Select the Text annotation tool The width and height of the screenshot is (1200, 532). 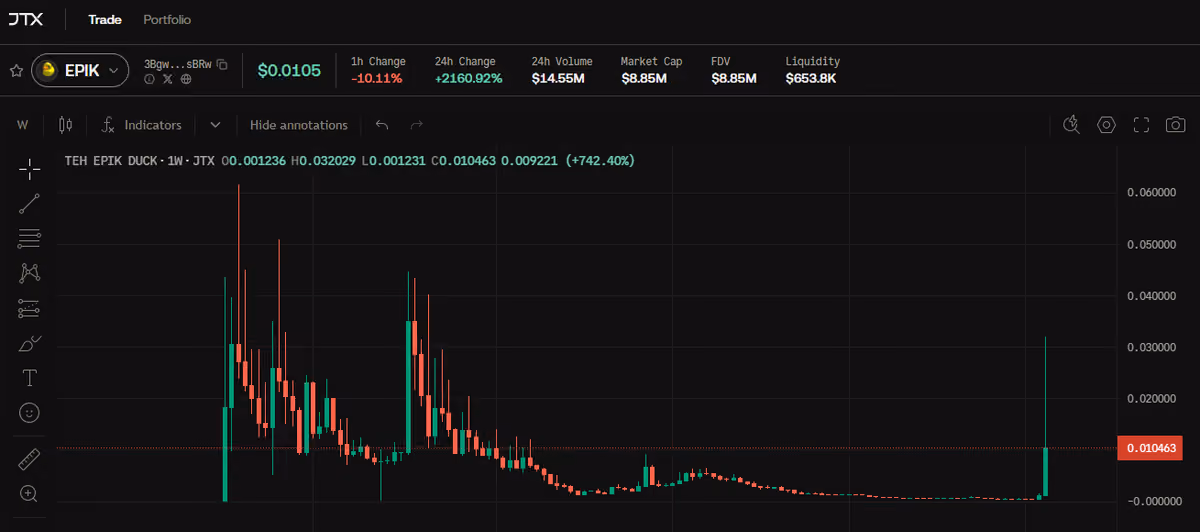30,378
